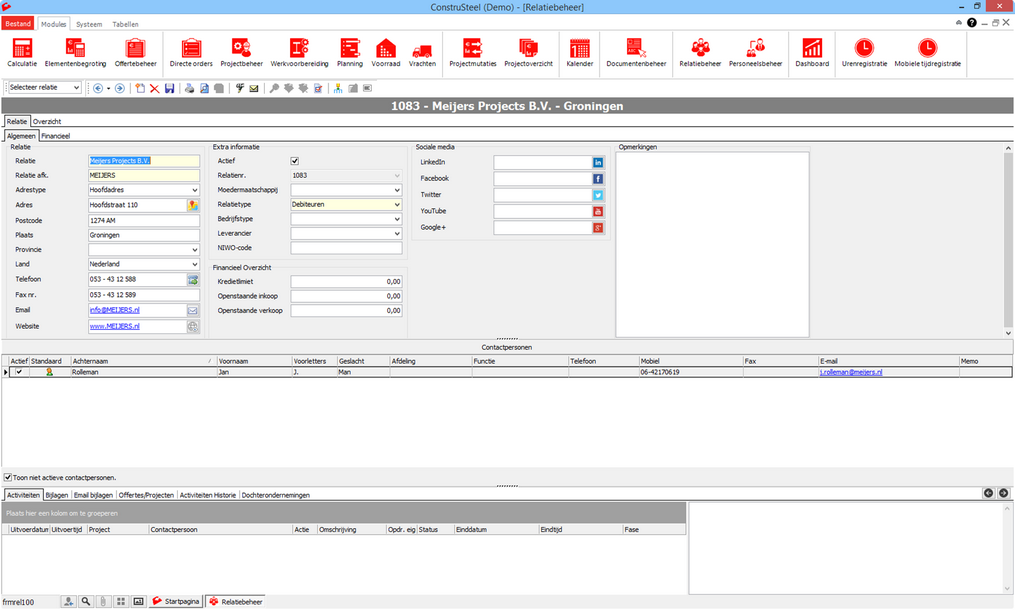Open the Relatietype dropdown
Image resolution: width=1015 pixels, height=610 pixels.
pyautogui.click(x=397, y=205)
